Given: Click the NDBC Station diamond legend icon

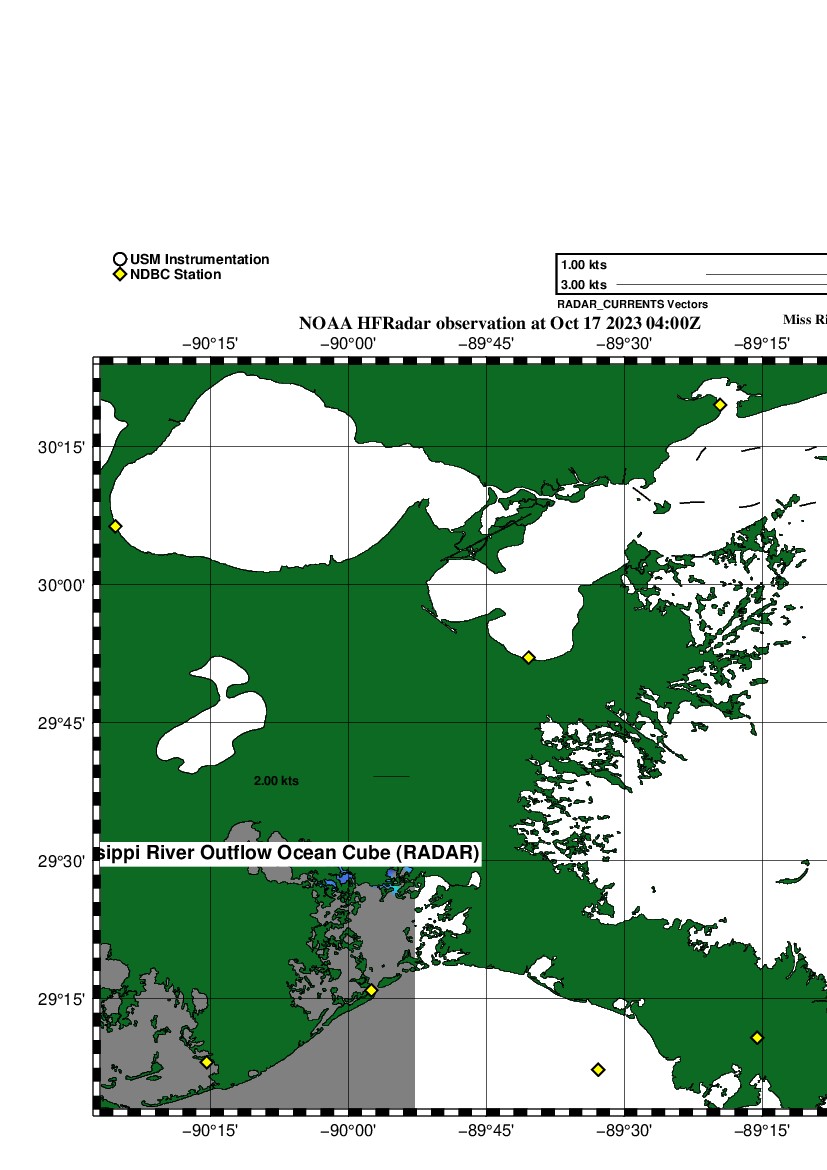Looking at the screenshot, I should (120, 275).
